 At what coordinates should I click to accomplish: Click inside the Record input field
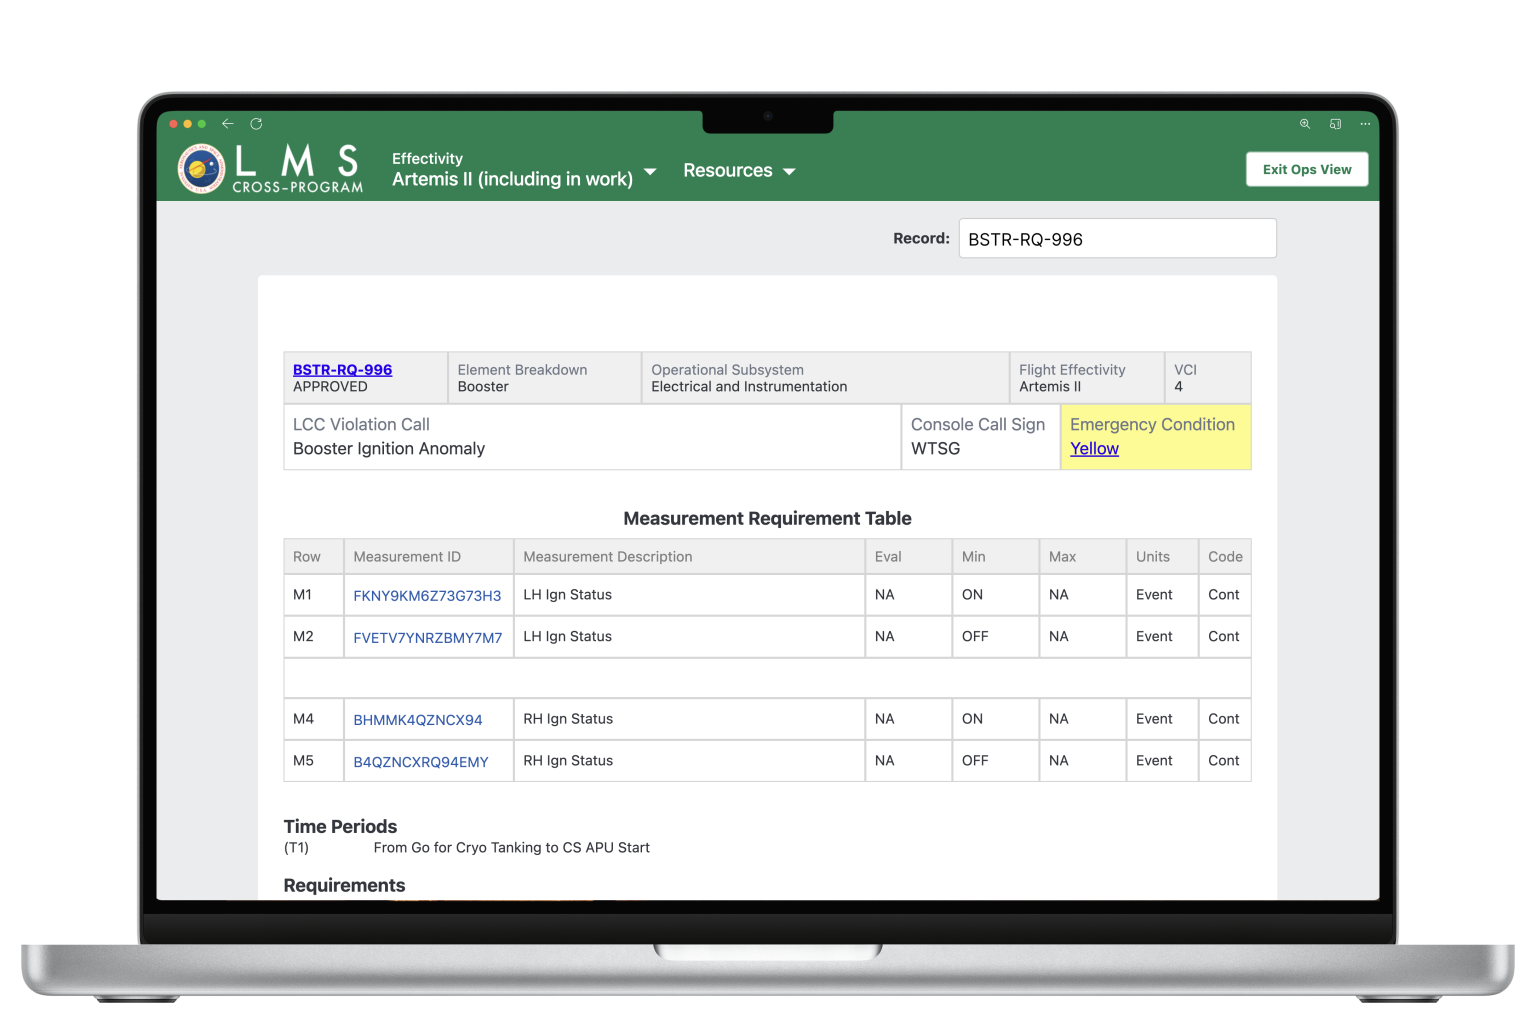coord(1117,238)
